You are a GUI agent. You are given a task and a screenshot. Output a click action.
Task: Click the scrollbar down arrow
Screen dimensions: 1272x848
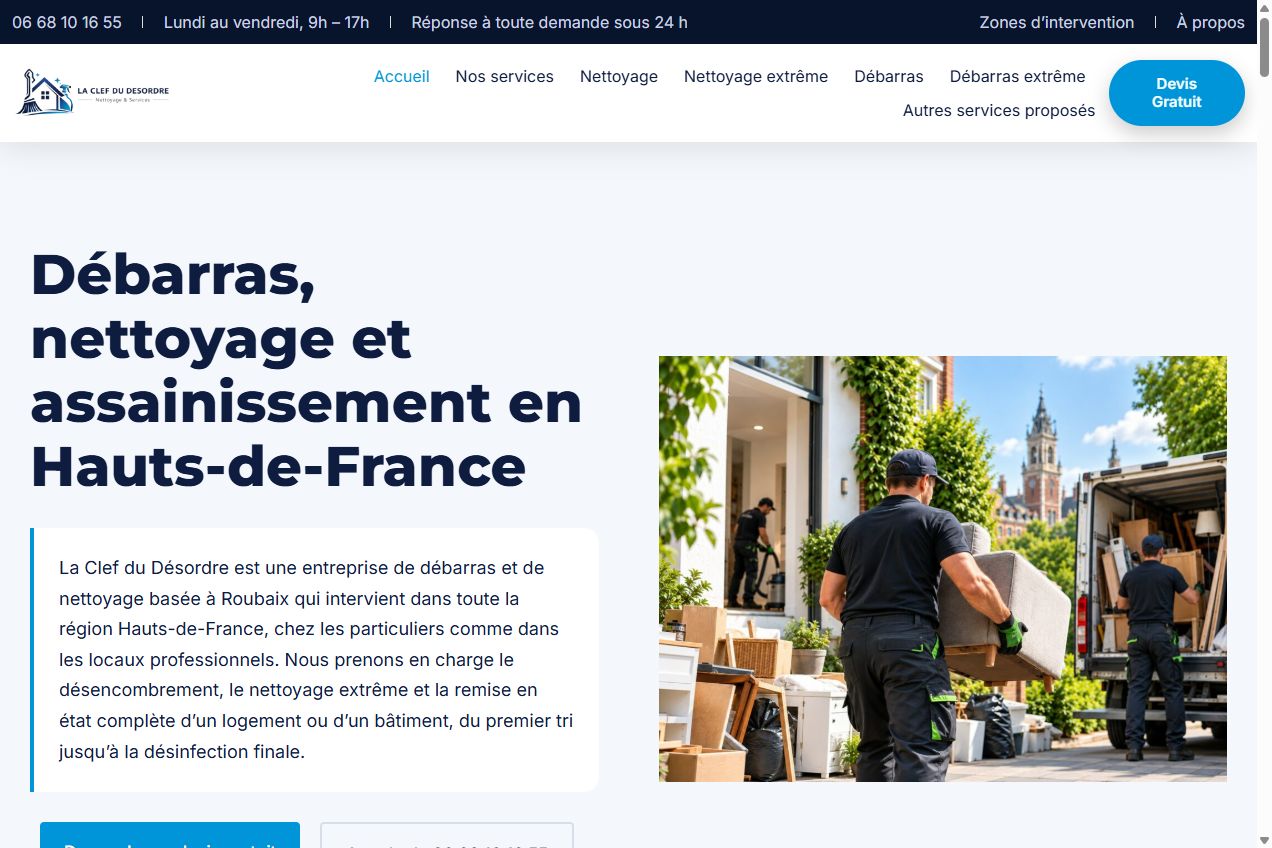coord(1264,838)
